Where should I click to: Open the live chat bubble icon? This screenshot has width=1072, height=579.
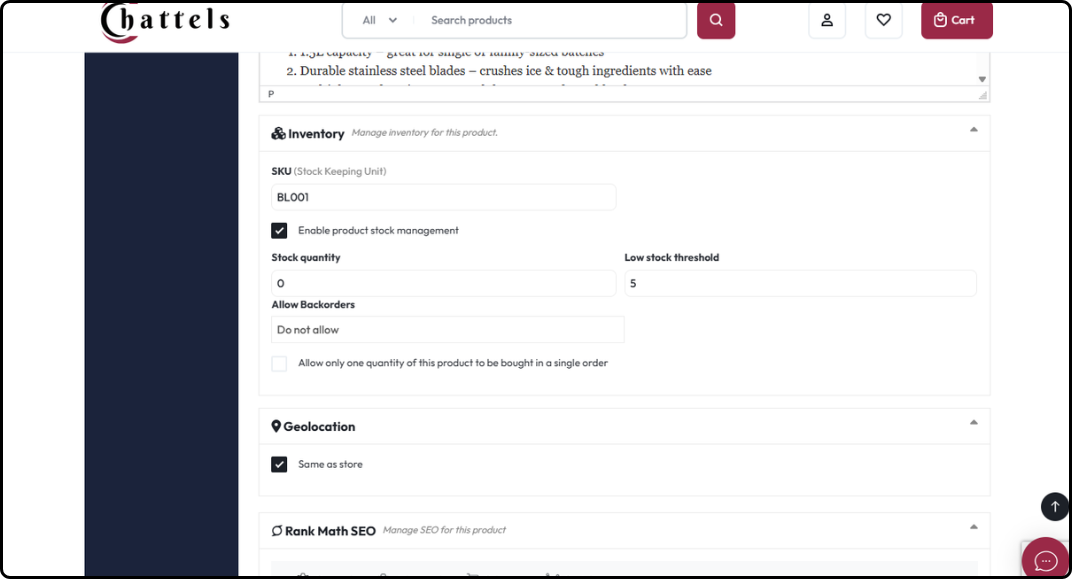point(1045,560)
